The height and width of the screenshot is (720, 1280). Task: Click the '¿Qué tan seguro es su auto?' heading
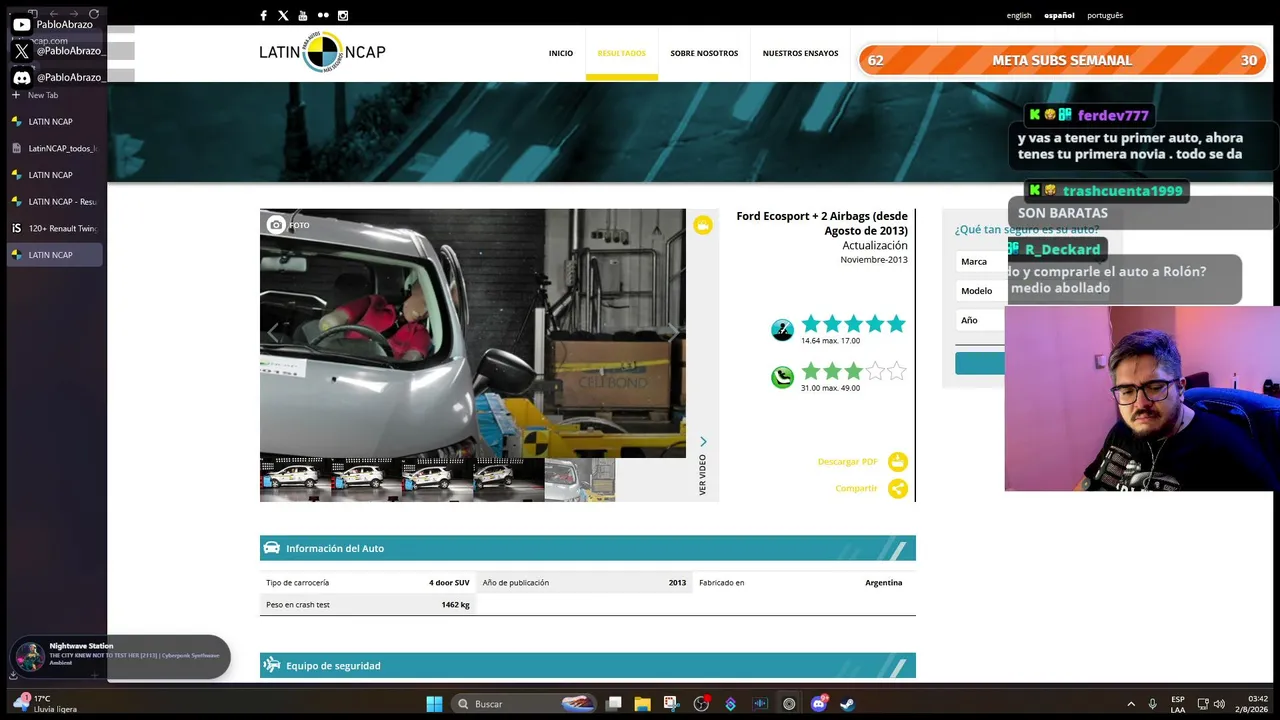click(x=1026, y=230)
